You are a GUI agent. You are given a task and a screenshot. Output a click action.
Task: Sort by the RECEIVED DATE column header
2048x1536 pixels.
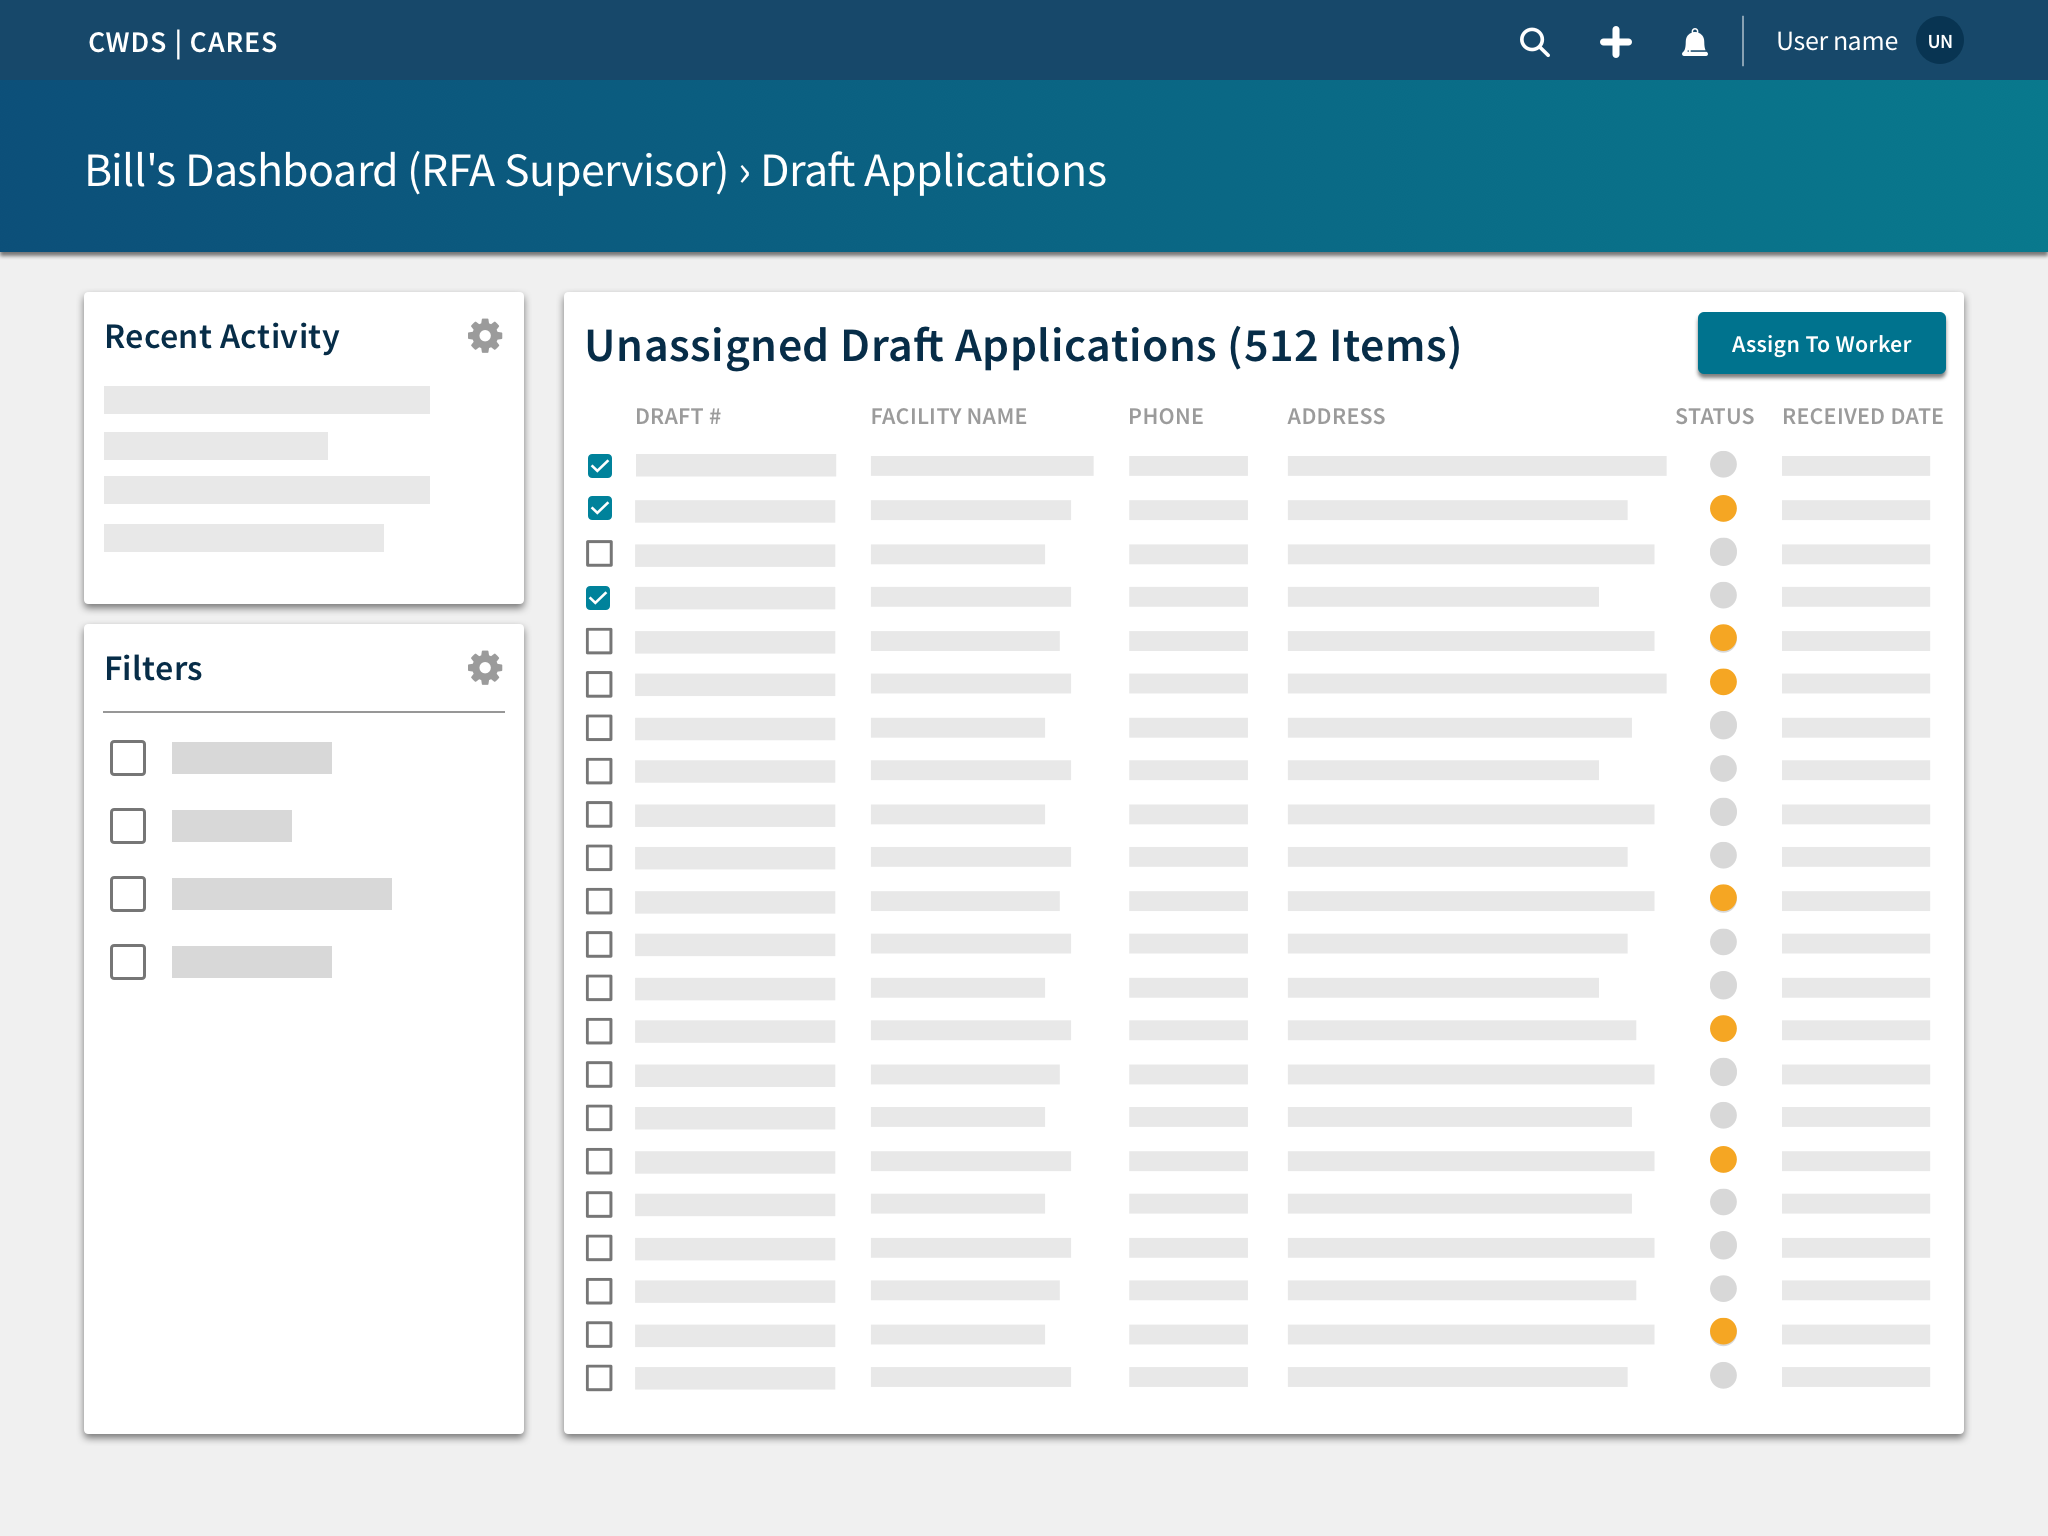[x=1862, y=416]
